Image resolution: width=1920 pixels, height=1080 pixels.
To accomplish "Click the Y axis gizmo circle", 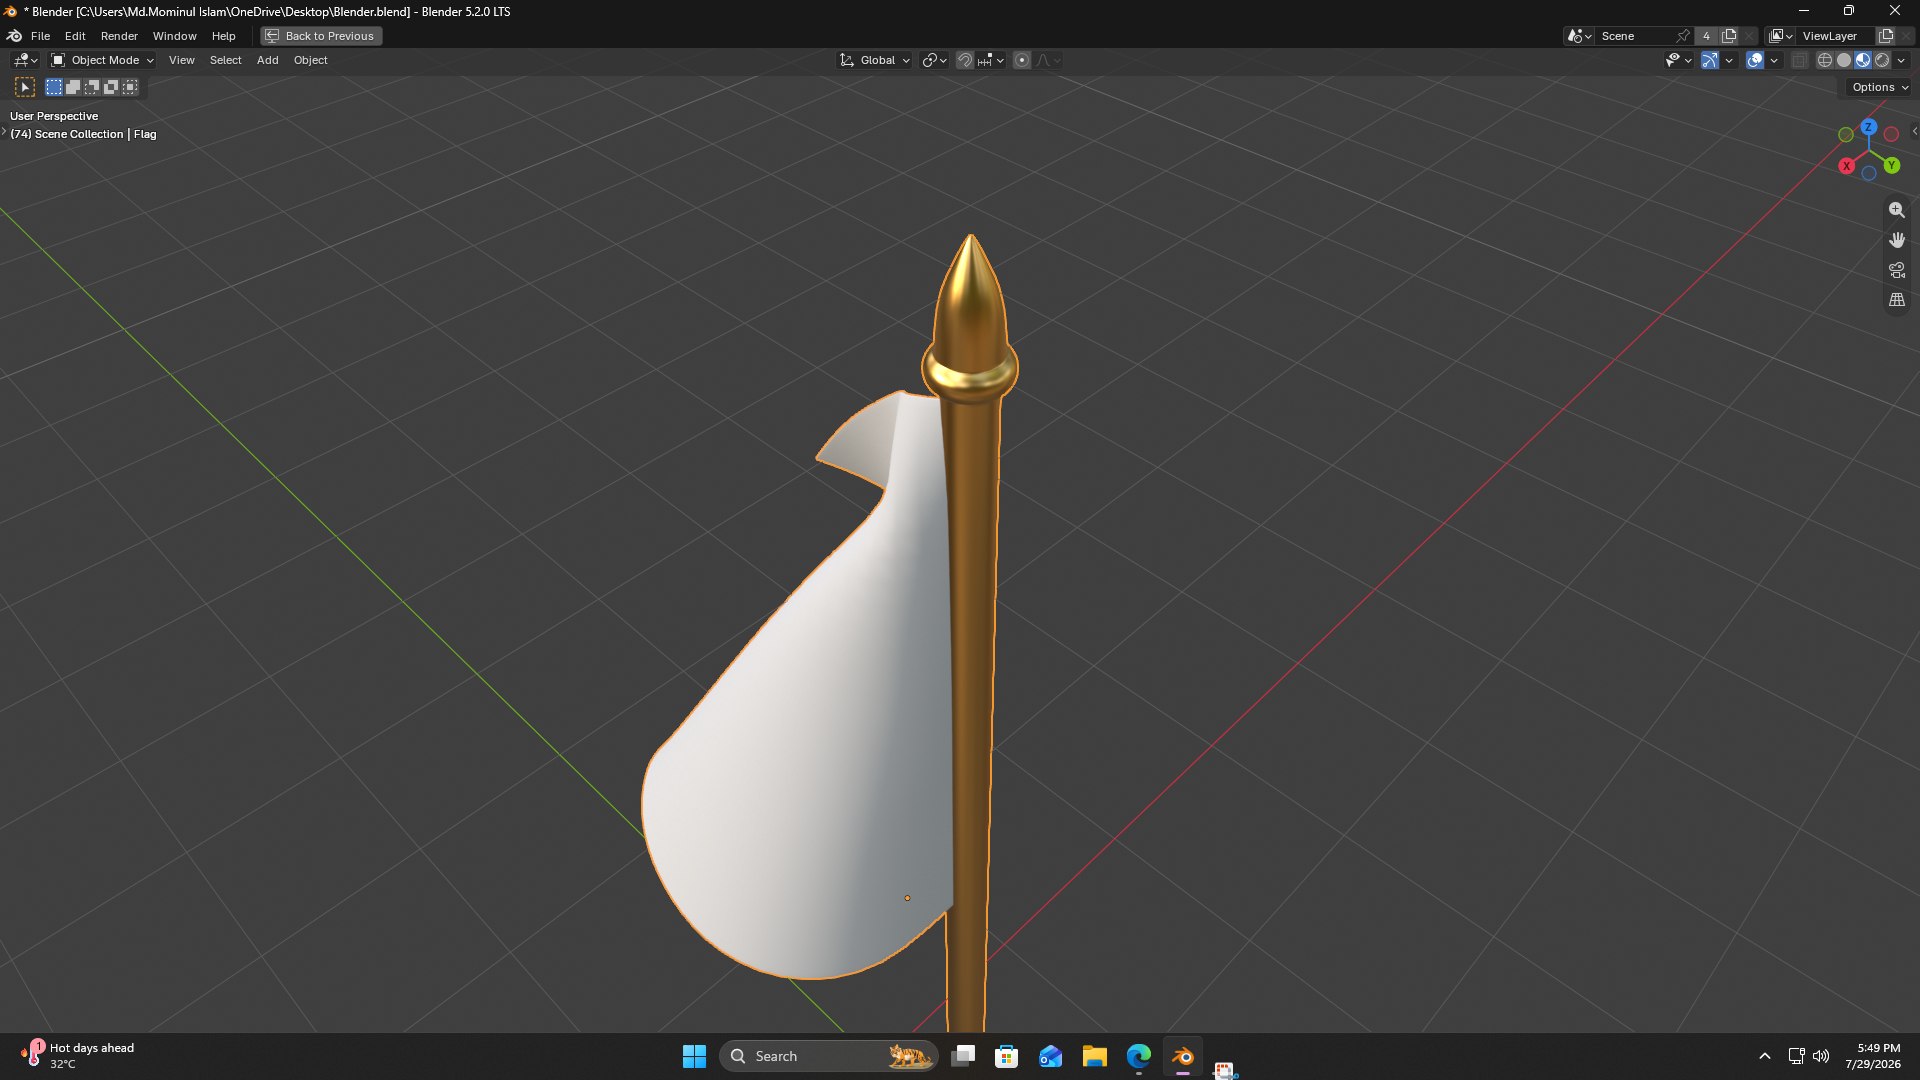I will (x=1892, y=166).
